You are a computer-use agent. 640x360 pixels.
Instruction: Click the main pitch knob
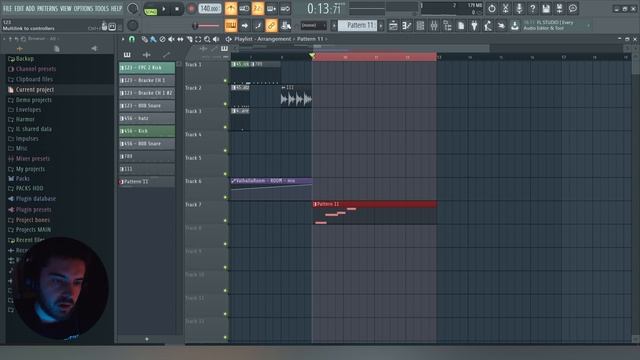(x=133, y=26)
